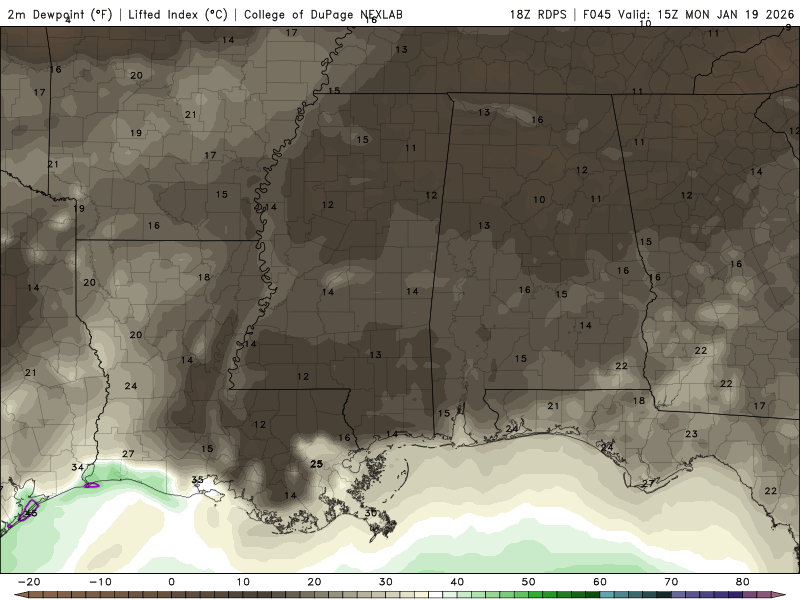Click the 23 value in north Florida
This screenshot has width=800, height=600.
click(691, 434)
